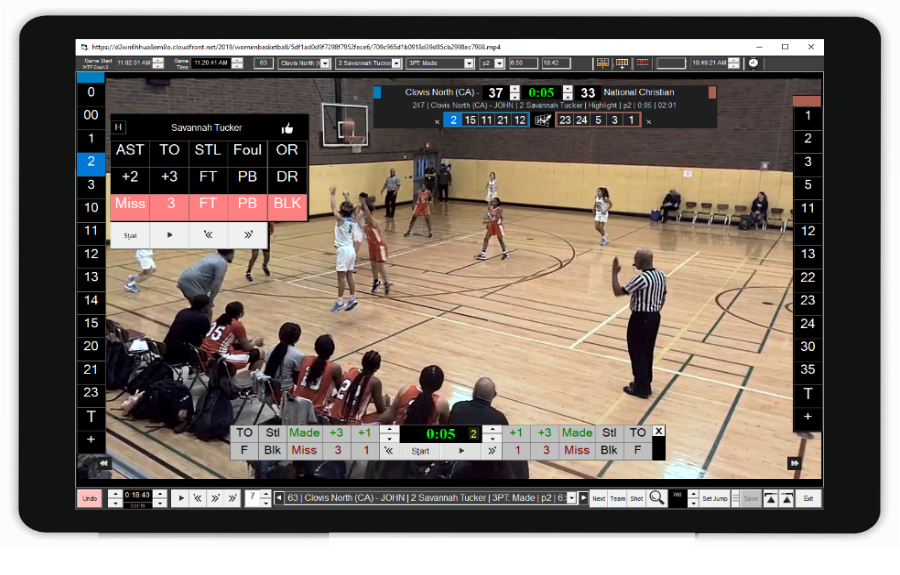
Task: Select jersey 35 in right roster column
Action: 807,370
